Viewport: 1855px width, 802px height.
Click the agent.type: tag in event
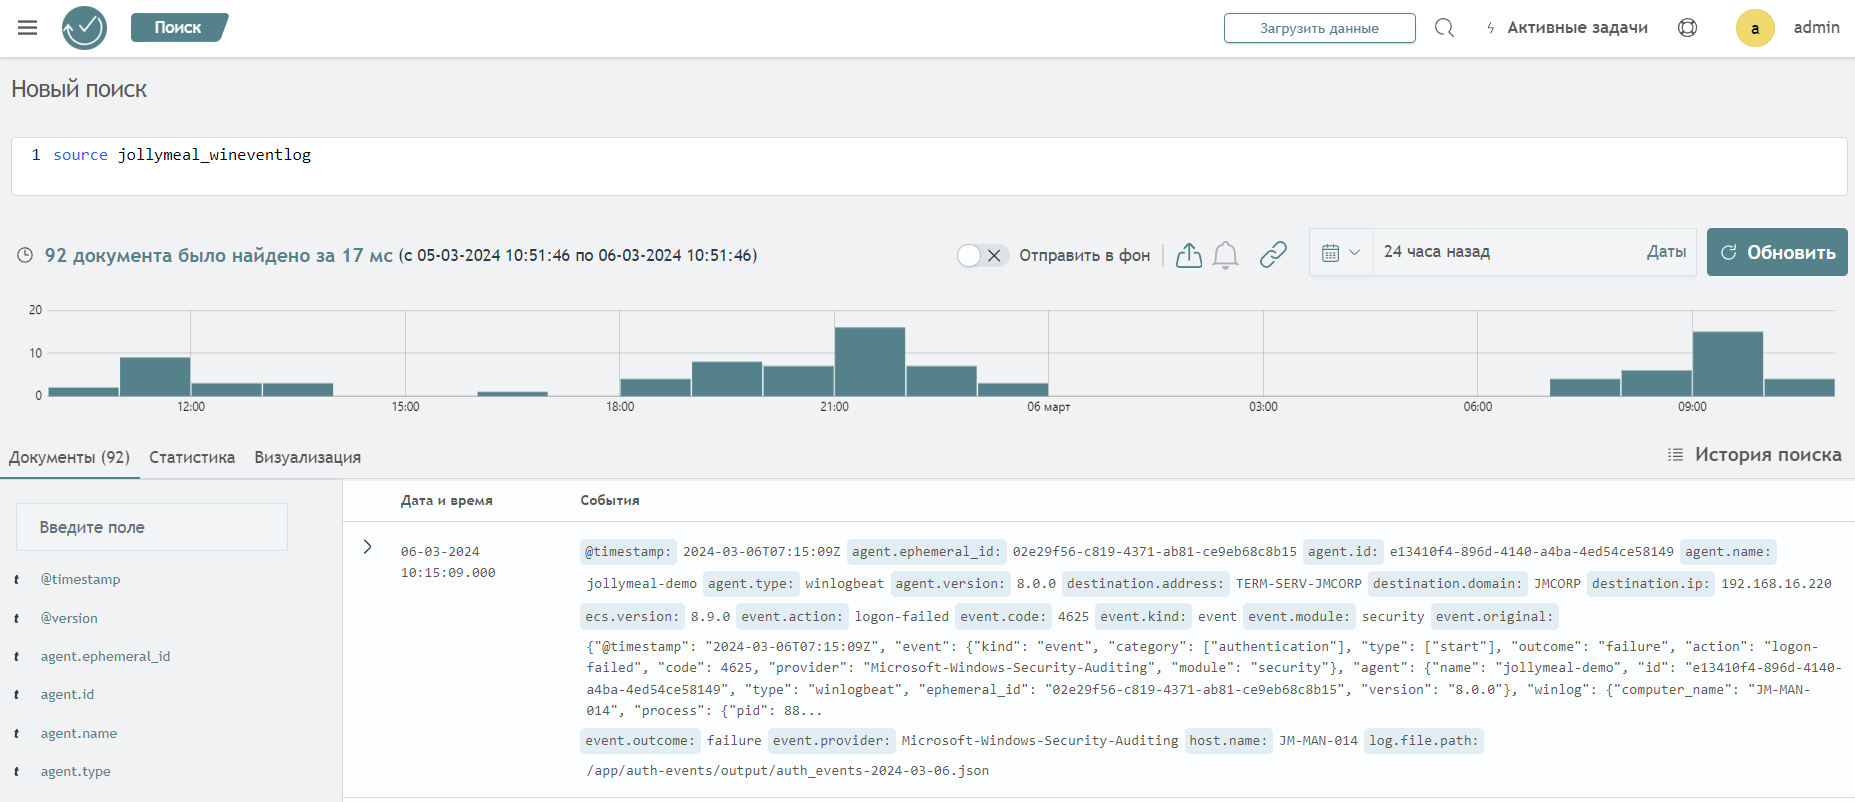(x=750, y=584)
